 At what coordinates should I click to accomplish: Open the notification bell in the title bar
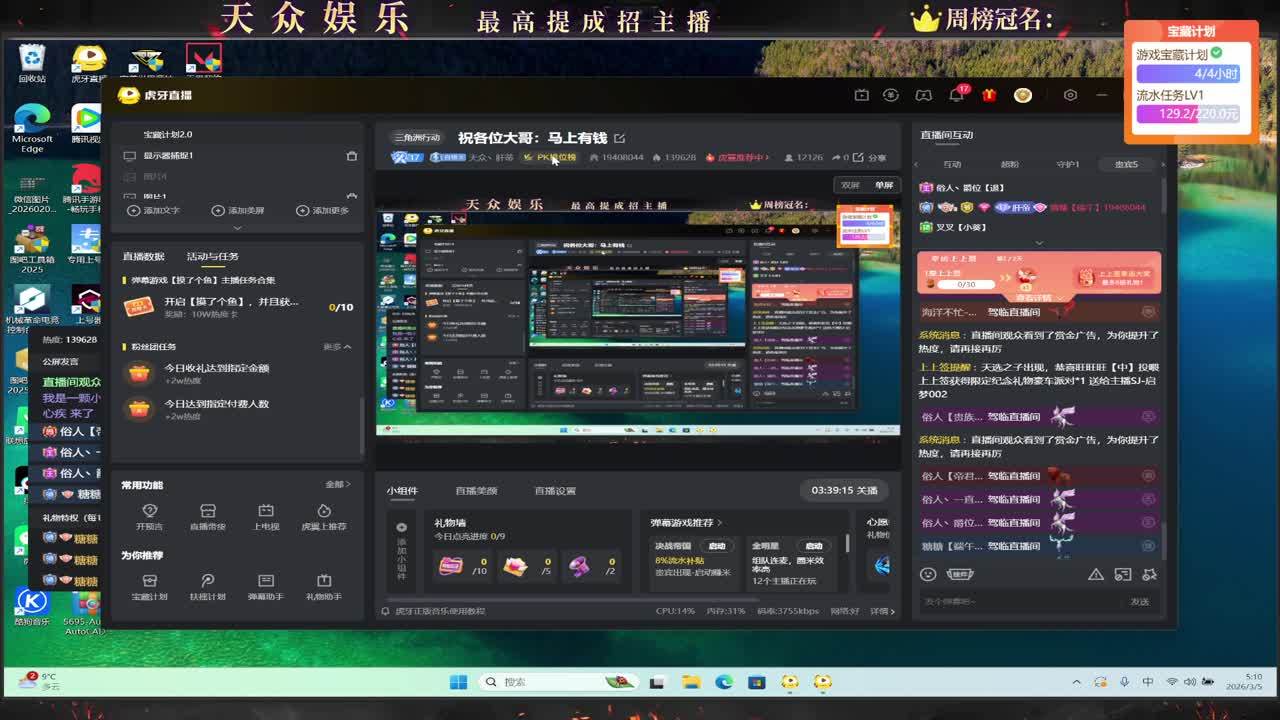click(x=957, y=95)
